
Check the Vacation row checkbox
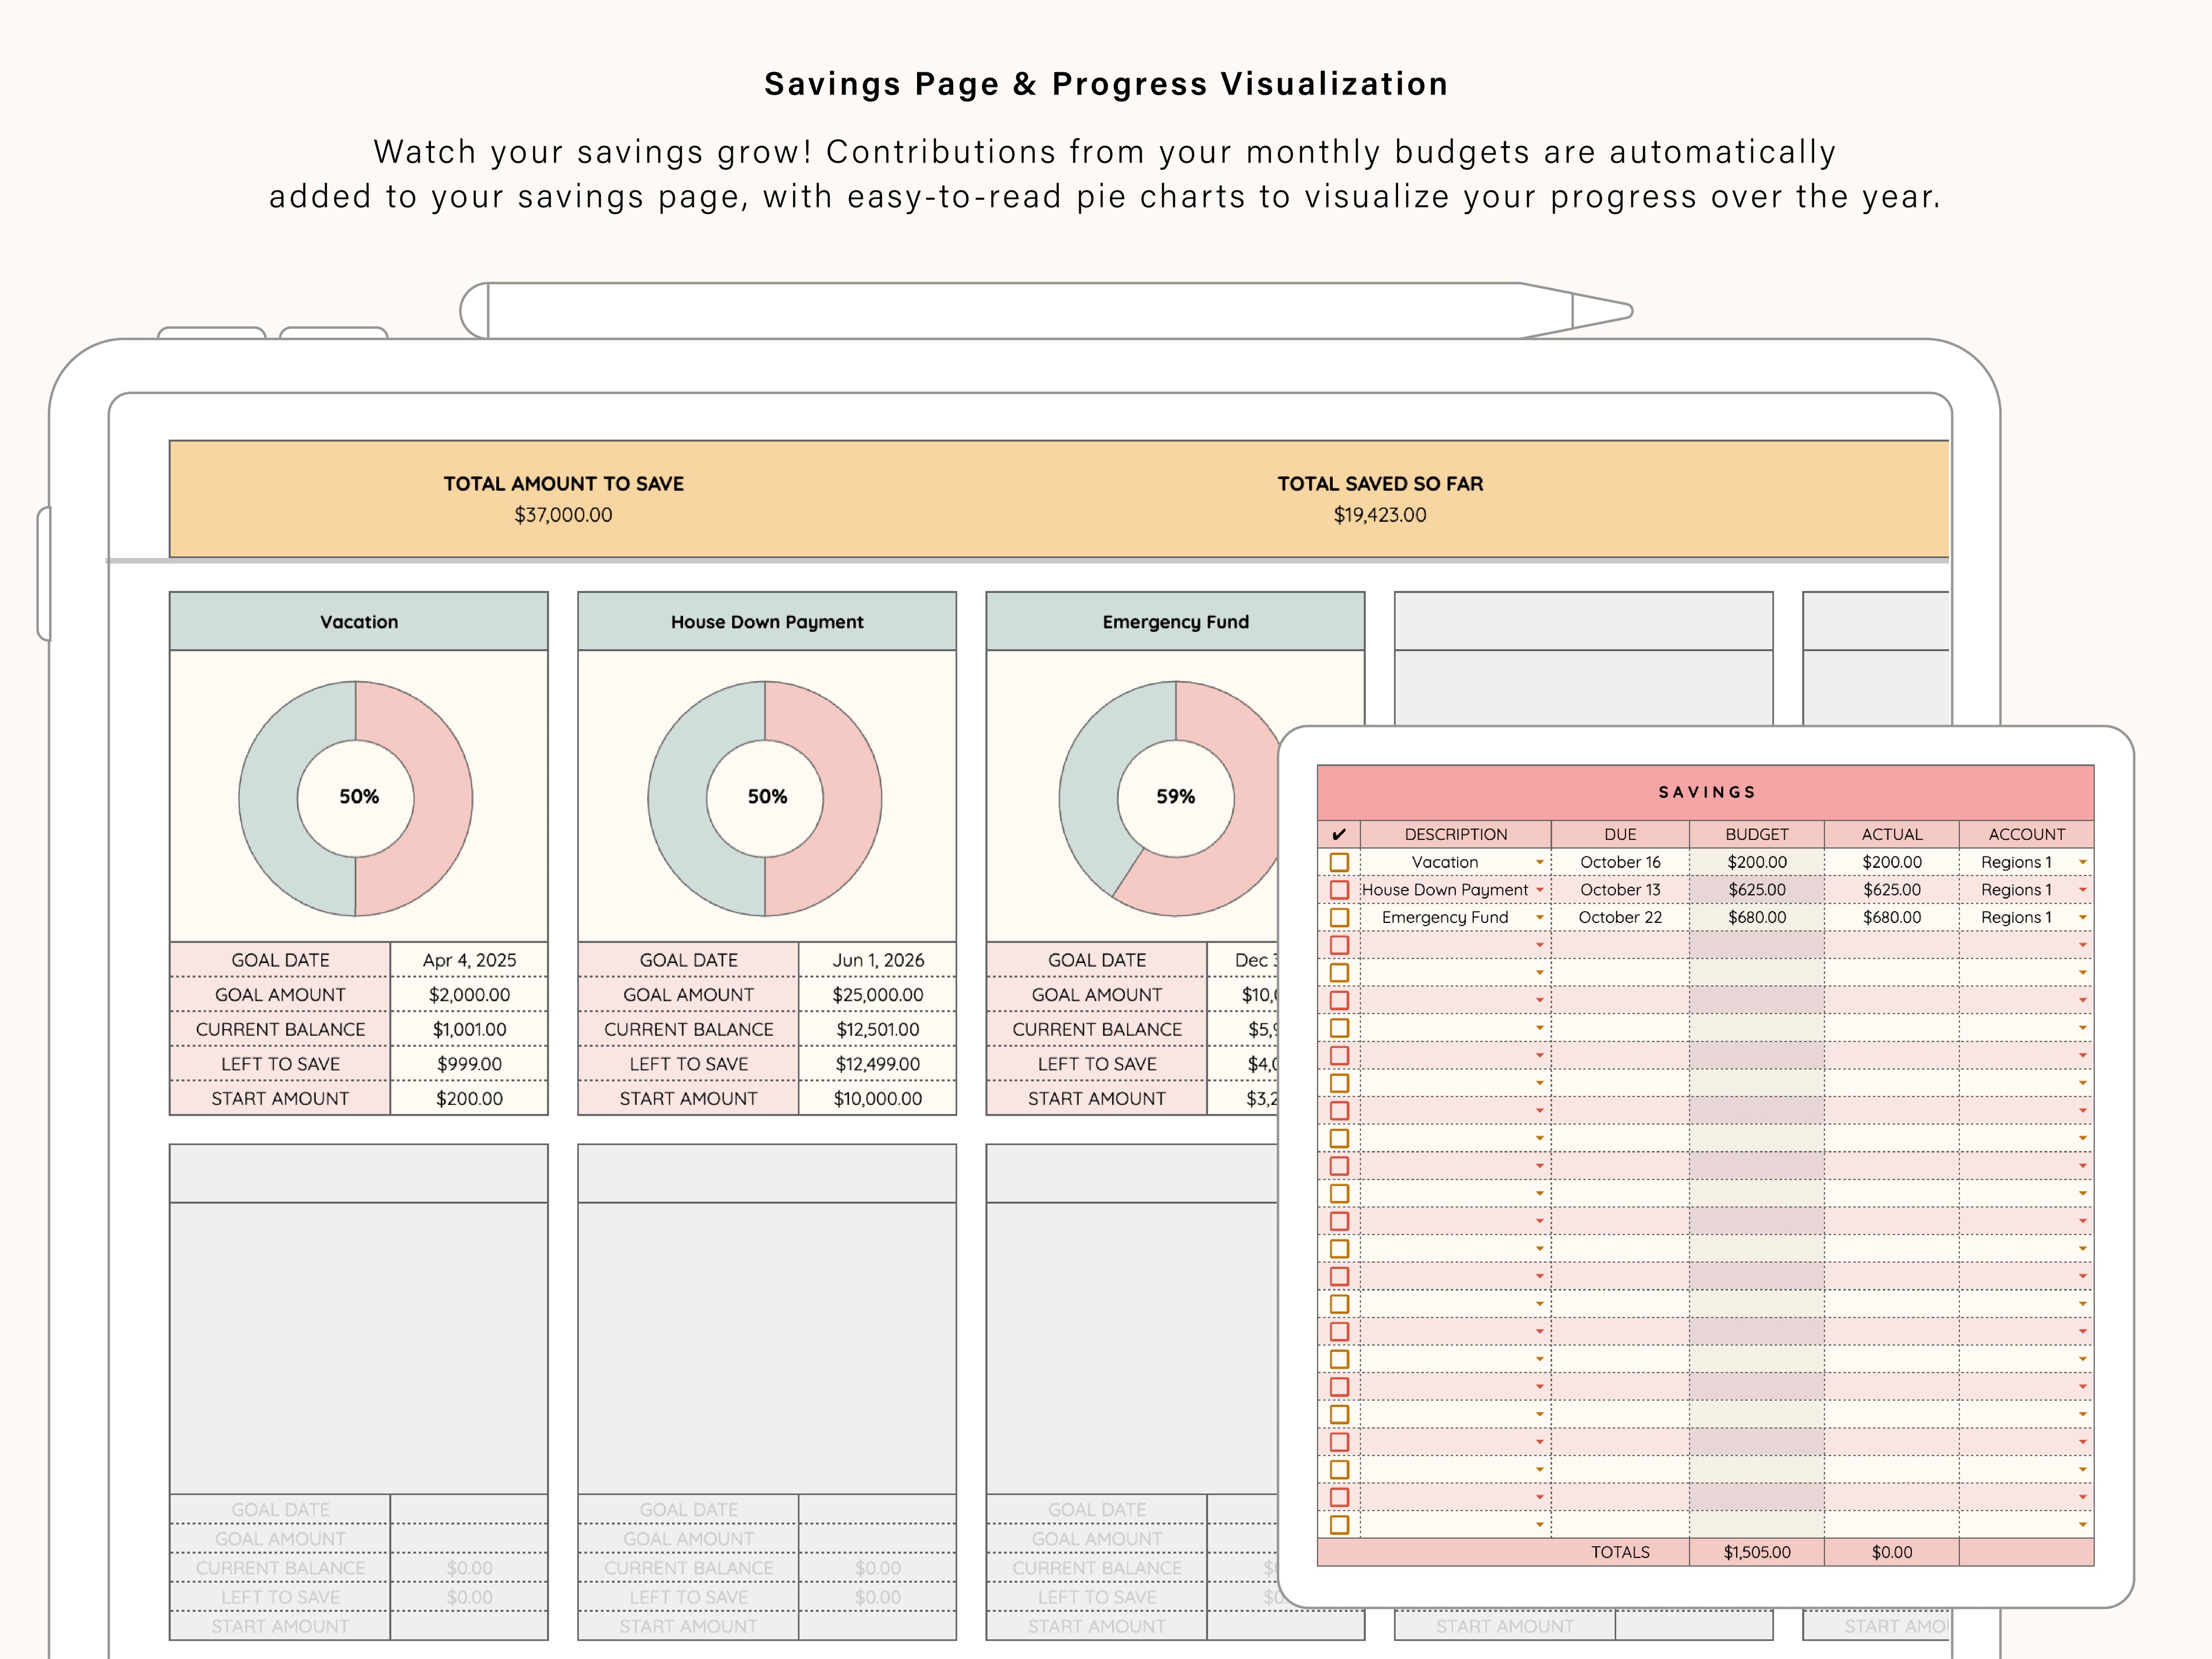(x=1340, y=862)
